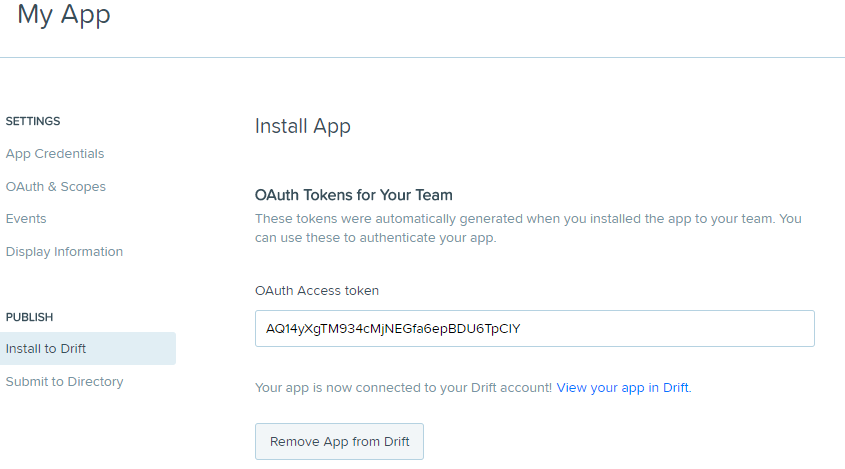The height and width of the screenshot is (469, 845).
Task: Click the Install App heading
Action: [x=303, y=127]
